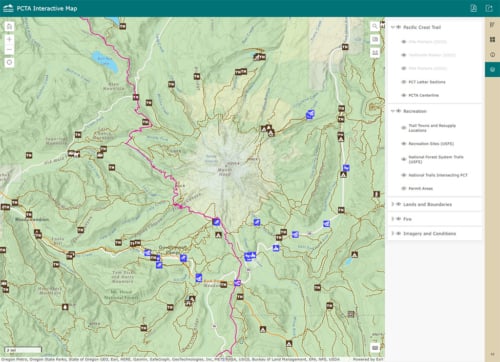
Task: Toggle visibility of PCT Letter Sections layer
Action: coord(404,82)
